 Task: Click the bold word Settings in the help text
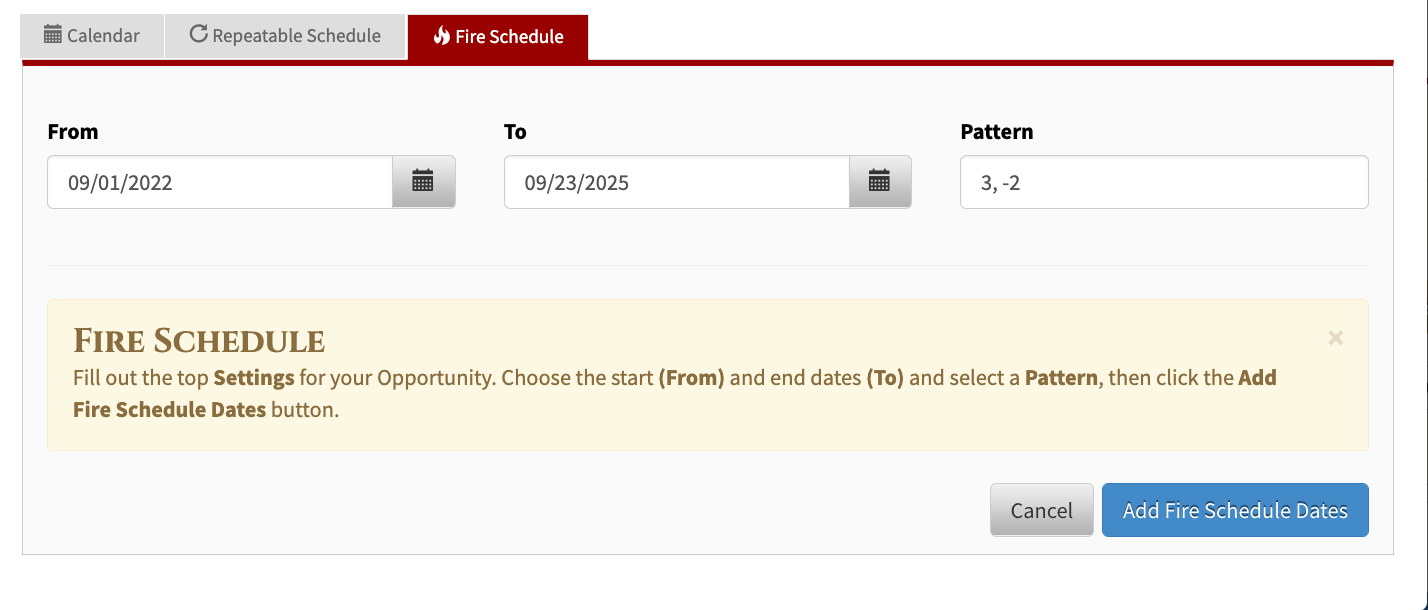click(x=253, y=379)
